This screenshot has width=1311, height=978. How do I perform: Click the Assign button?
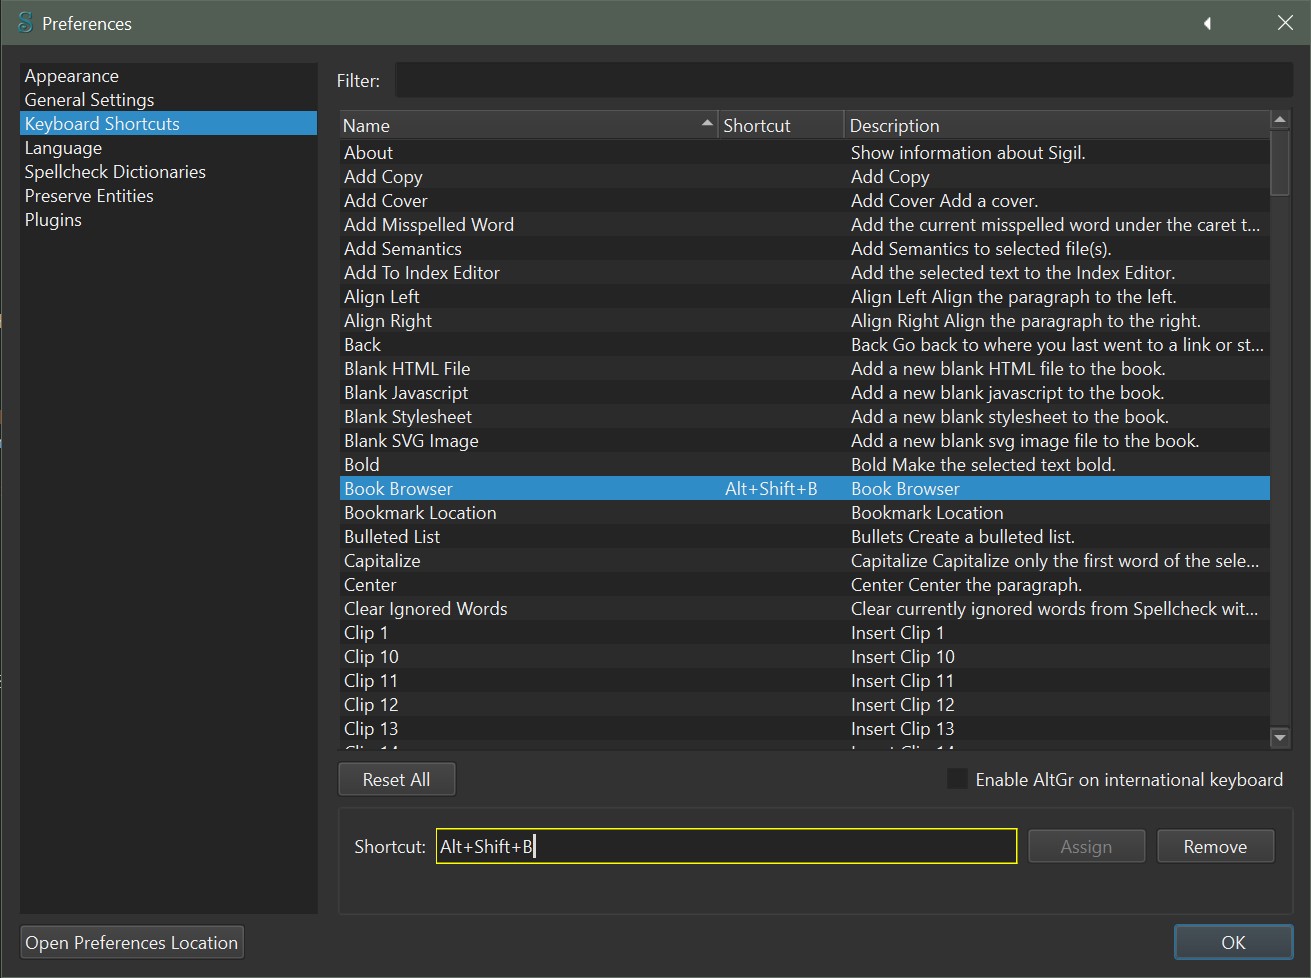[1086, 846]
